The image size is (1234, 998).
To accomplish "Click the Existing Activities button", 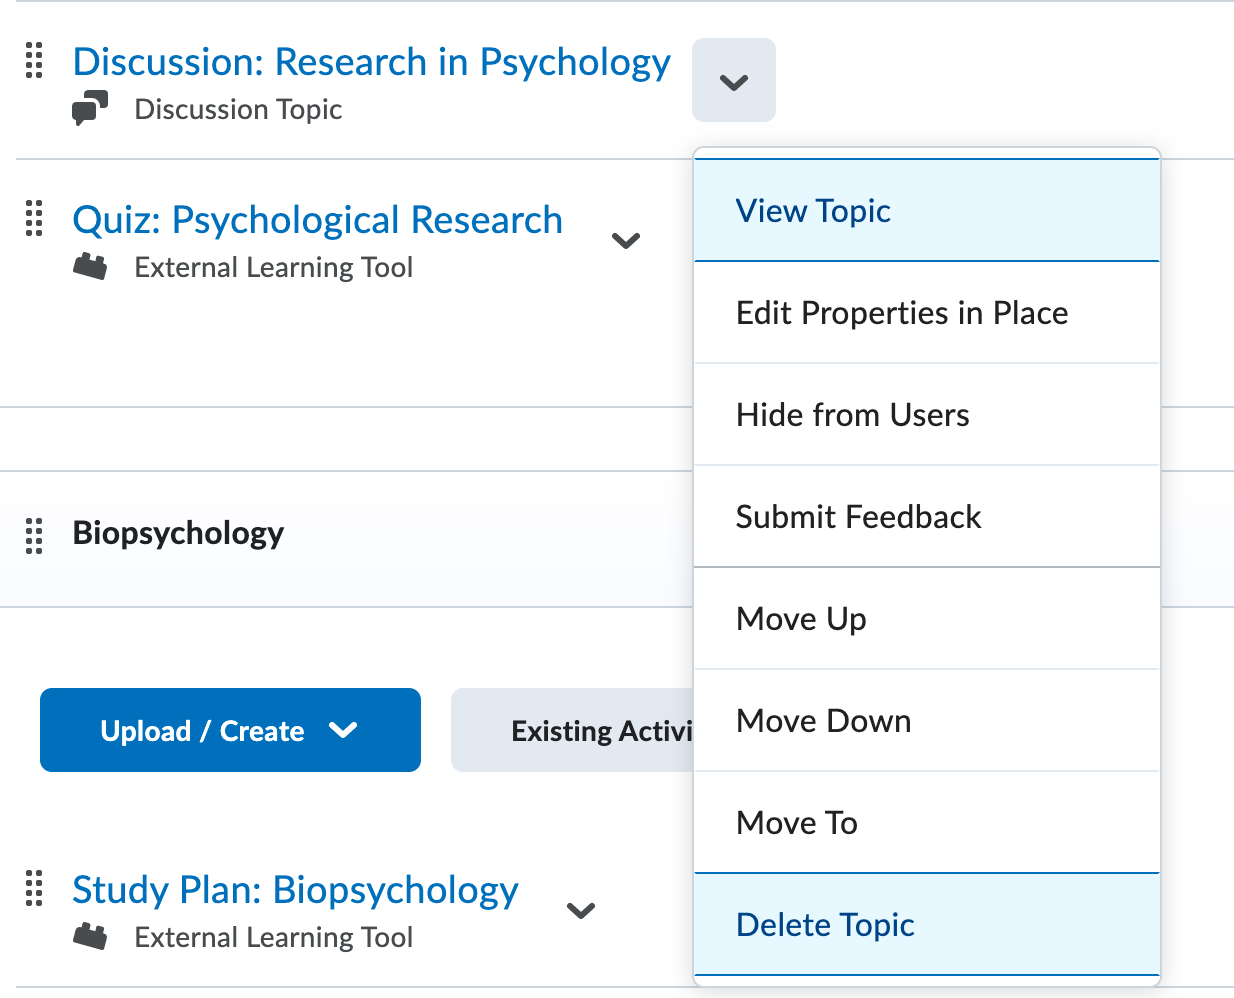I will click(574, 731).
